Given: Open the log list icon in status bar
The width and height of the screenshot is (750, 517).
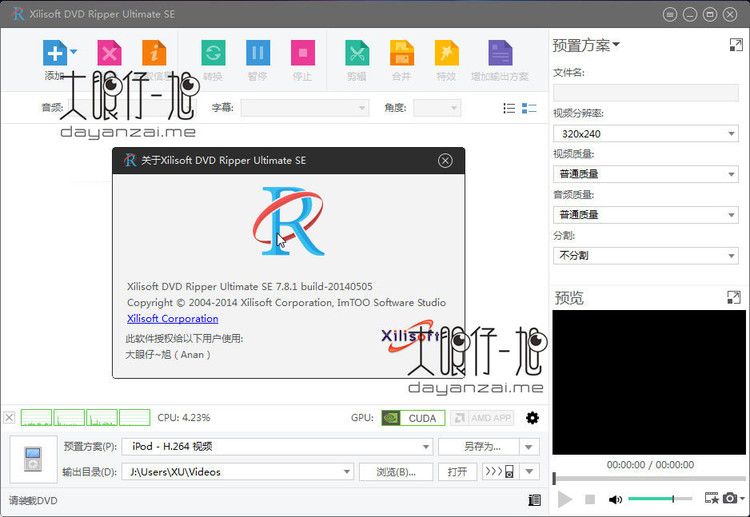Looking at the screenshot, I should click(x=535, y=500).
